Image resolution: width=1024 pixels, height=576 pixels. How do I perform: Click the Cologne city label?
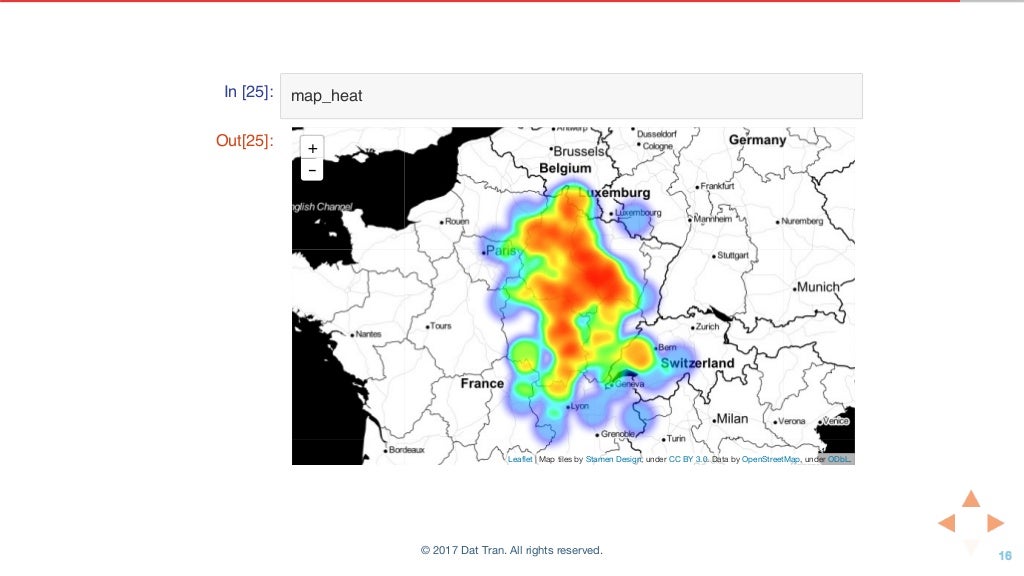[x=658, y=146]
